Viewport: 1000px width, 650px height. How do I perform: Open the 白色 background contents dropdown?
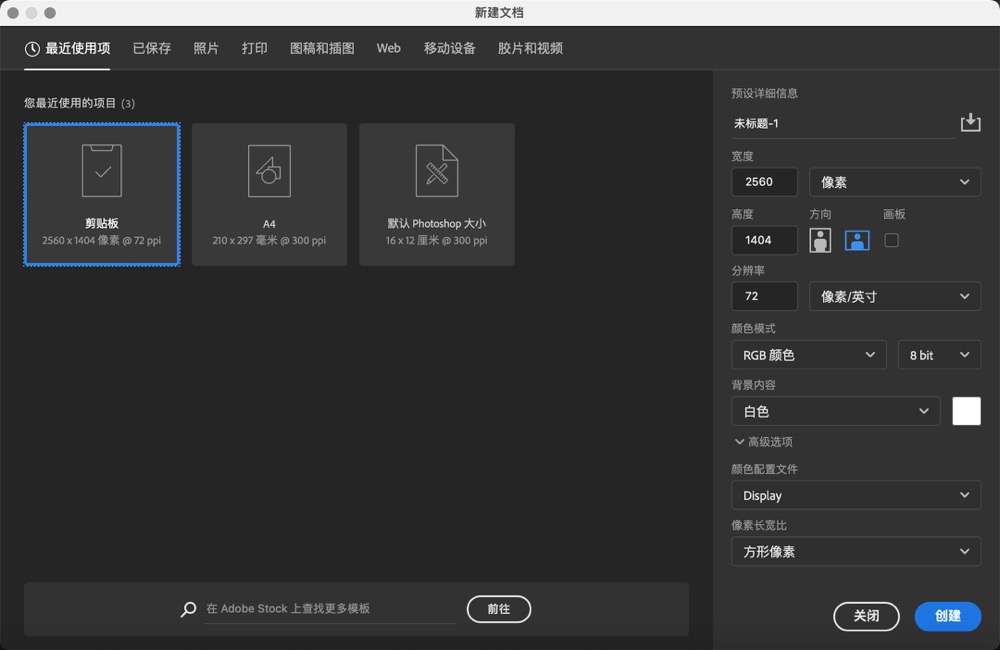(835, 411)
